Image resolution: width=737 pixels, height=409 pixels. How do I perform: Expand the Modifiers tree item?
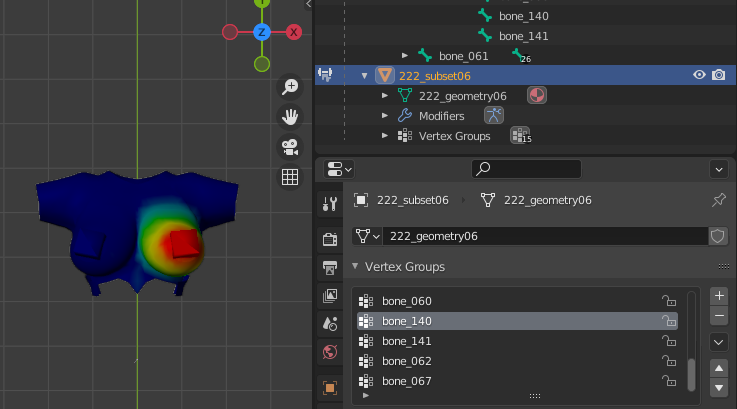click(x=385, y=115)
